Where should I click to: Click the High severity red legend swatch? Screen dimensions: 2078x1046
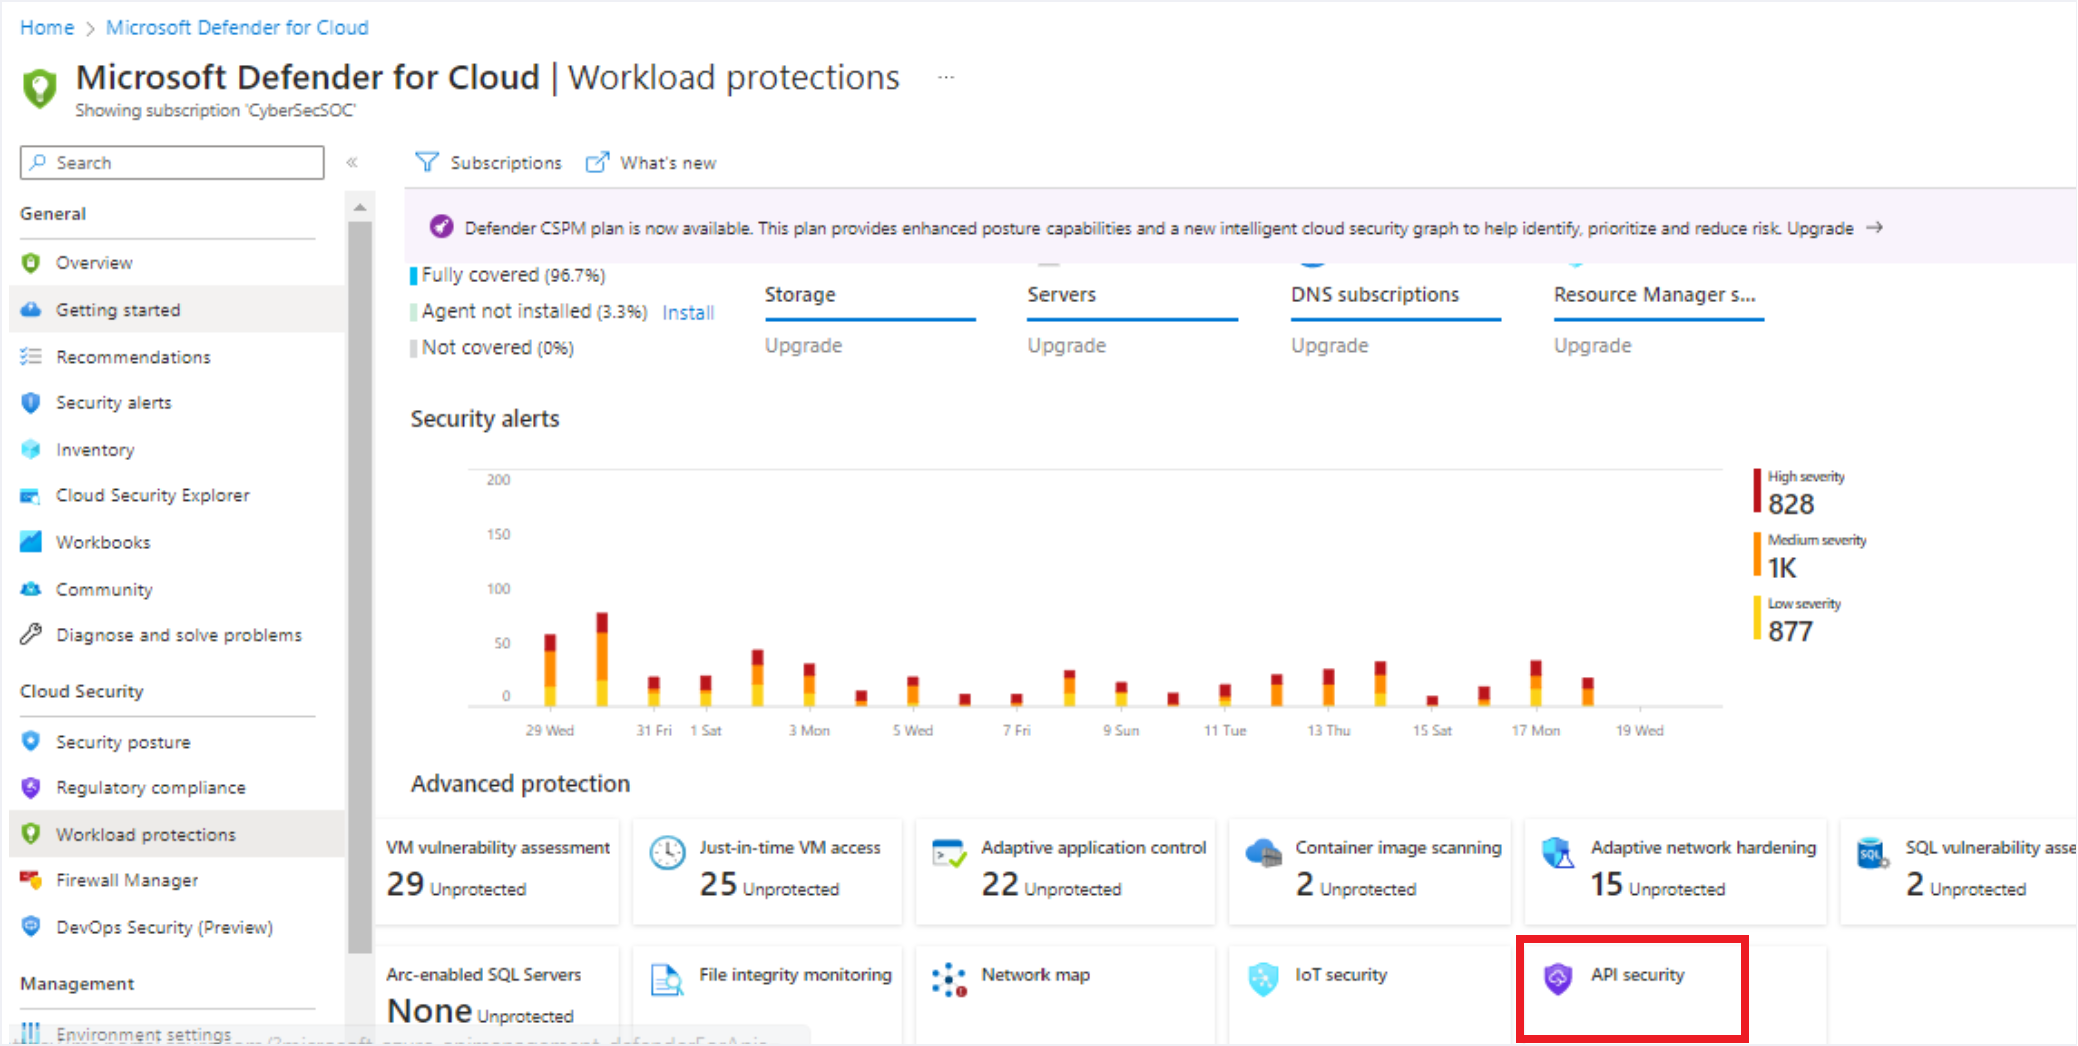pyautogui.click(x=1757, y=490)
